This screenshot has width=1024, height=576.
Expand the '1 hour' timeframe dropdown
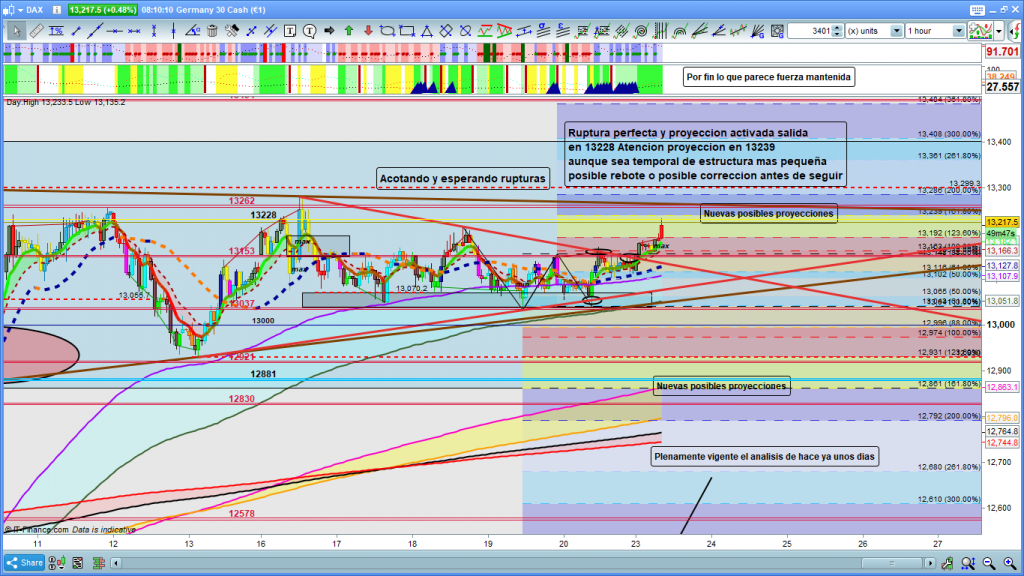pos(959,31)
